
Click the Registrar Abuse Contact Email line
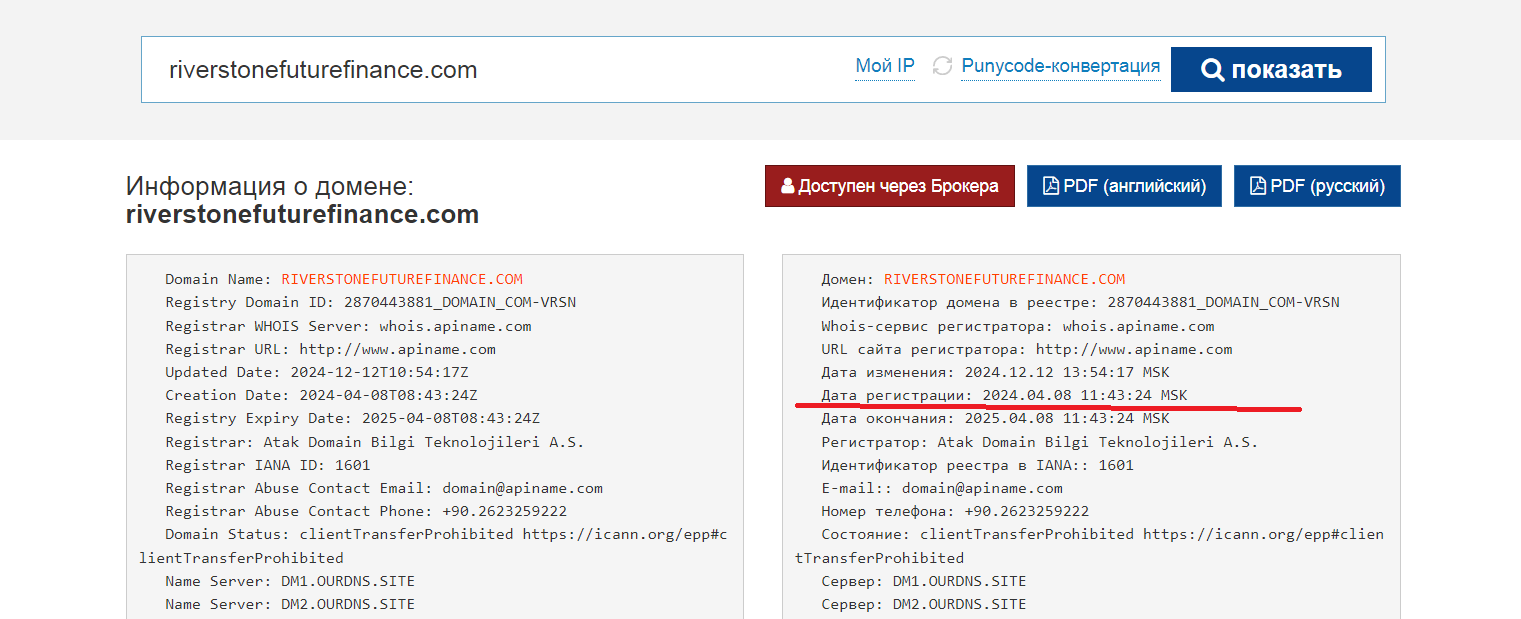coord(384,488)
